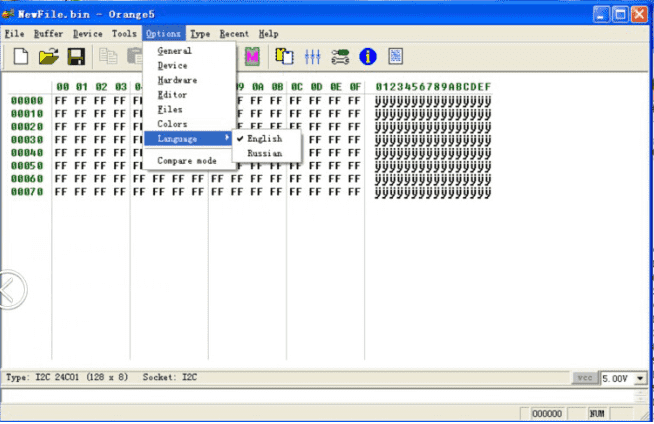The image size is (654, 424).
Task: Choose Device in Options dropdown
Action: tap(190, 65)
